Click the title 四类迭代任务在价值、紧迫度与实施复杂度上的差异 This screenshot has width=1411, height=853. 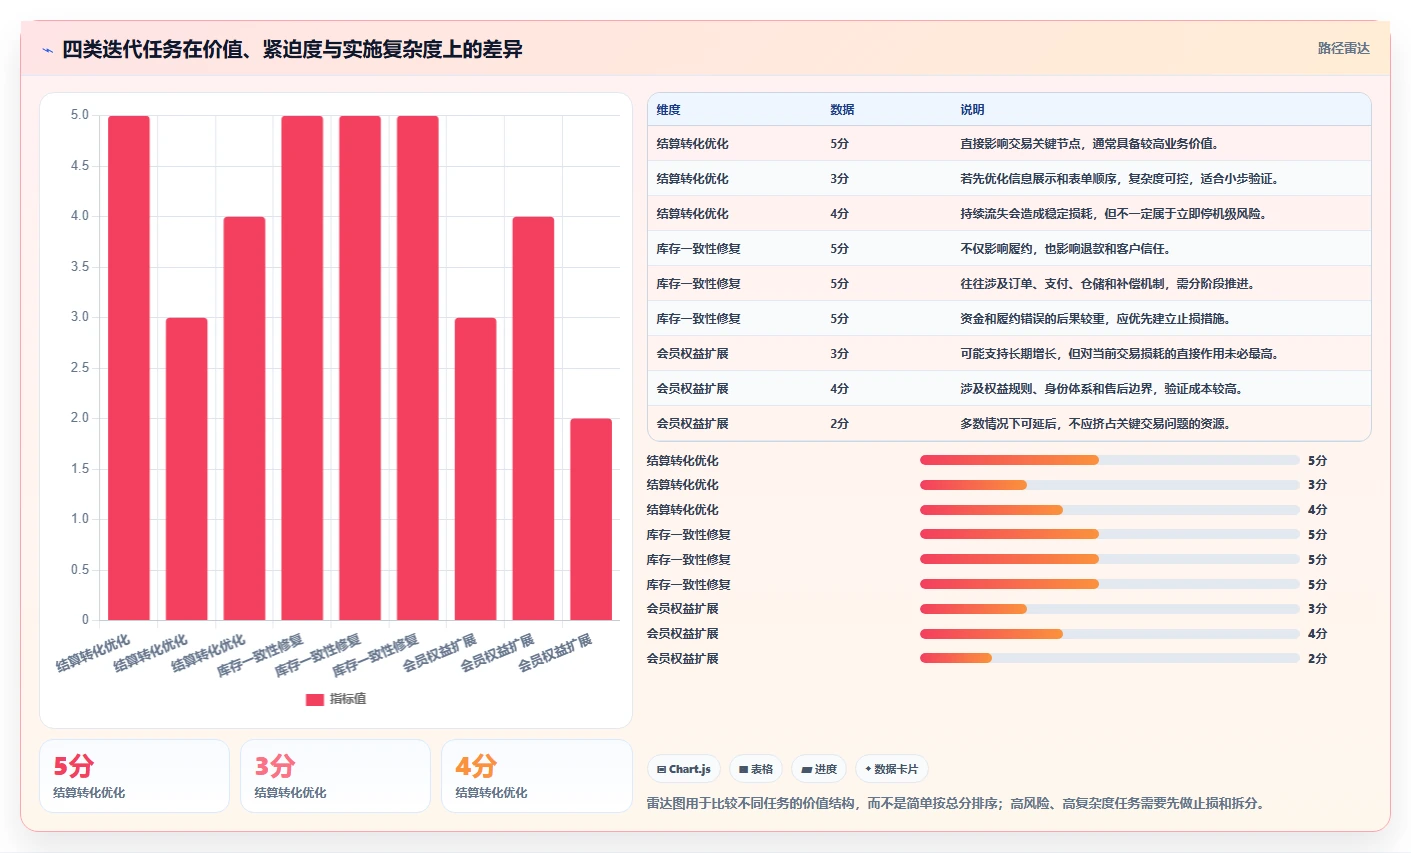pos(292,50)
